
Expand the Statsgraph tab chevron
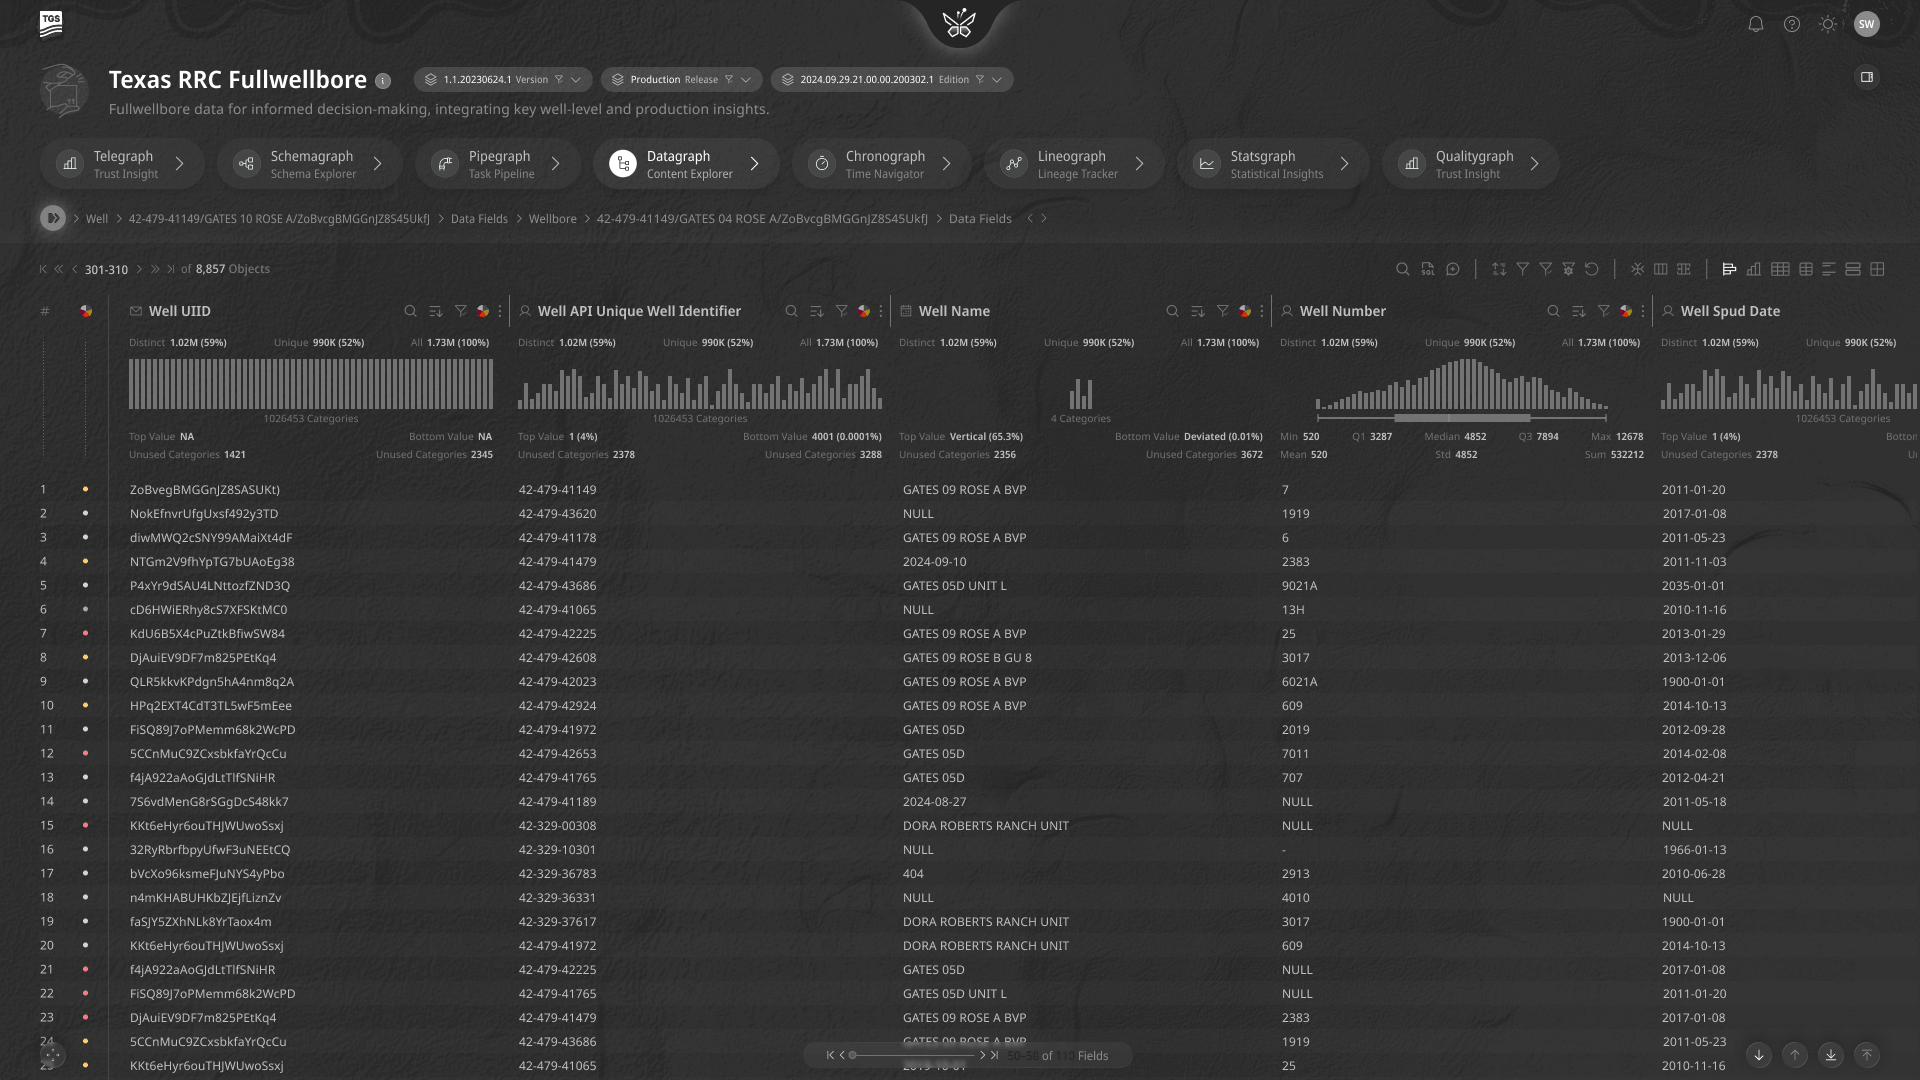point(1345,164)
